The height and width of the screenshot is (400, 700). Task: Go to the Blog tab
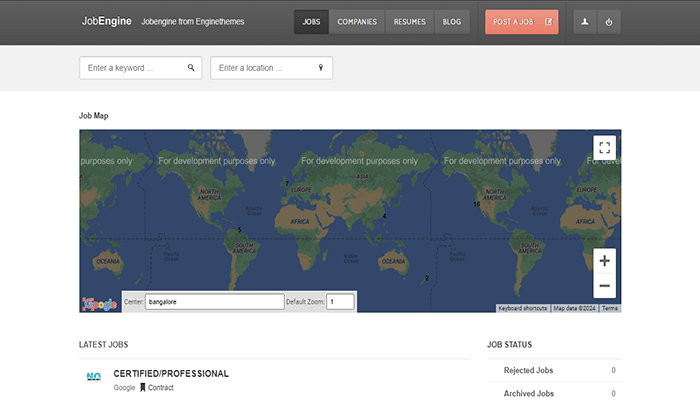452,21
